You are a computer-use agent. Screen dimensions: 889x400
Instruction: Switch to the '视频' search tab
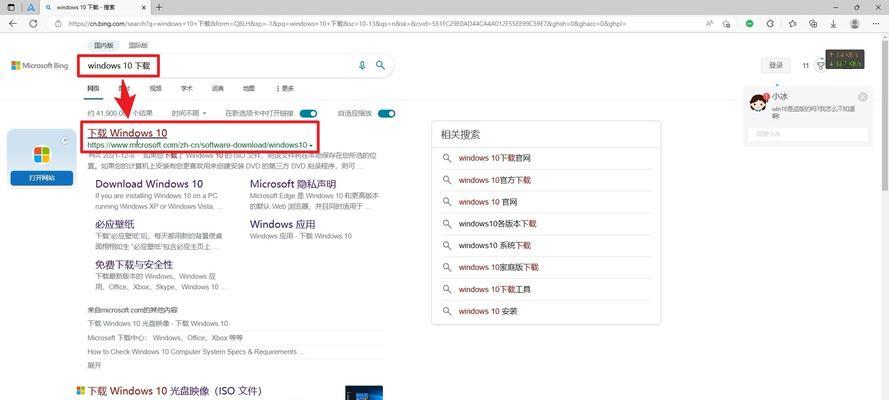tap(155, 88)
